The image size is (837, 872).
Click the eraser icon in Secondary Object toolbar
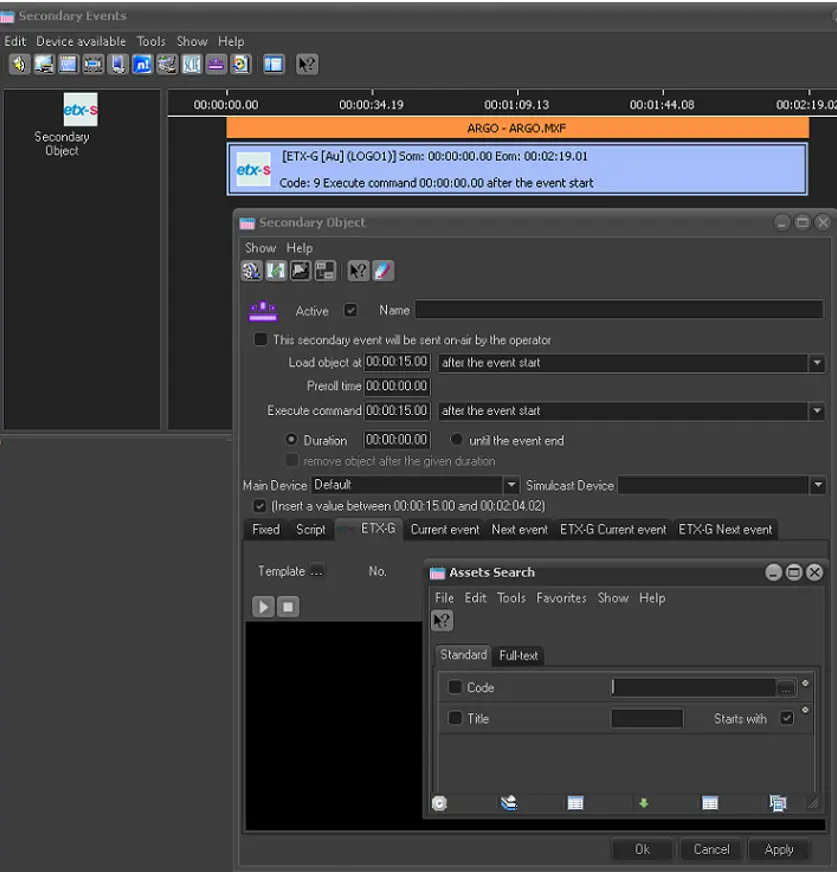383,270
